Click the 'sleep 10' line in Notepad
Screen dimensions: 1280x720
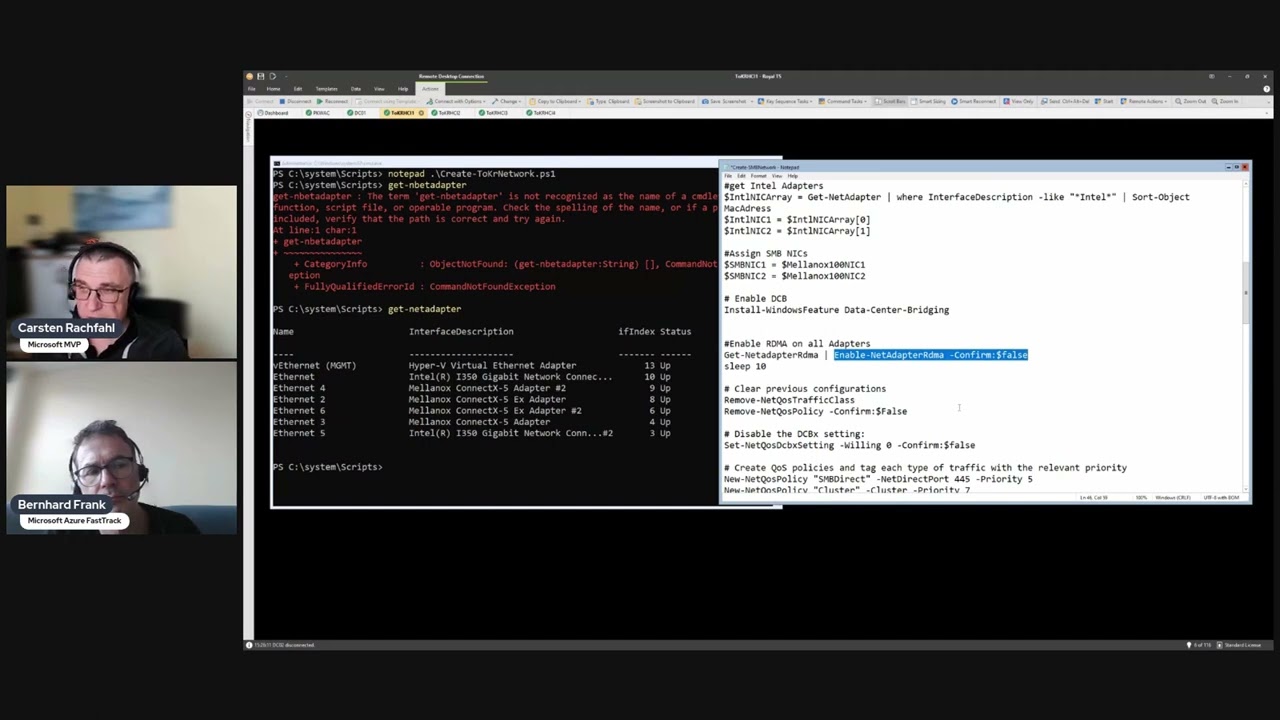click(745, 366)
